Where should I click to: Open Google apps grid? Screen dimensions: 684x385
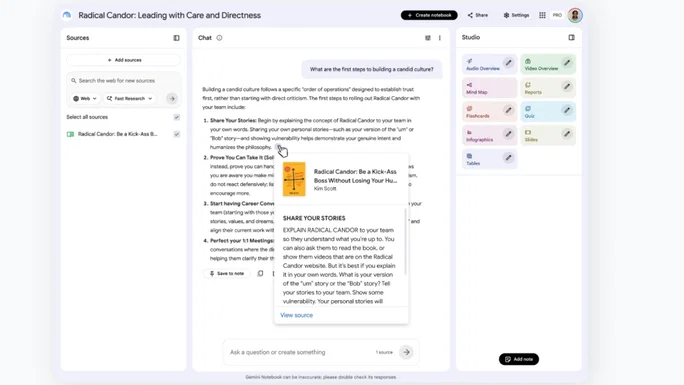tap(542, 15)
